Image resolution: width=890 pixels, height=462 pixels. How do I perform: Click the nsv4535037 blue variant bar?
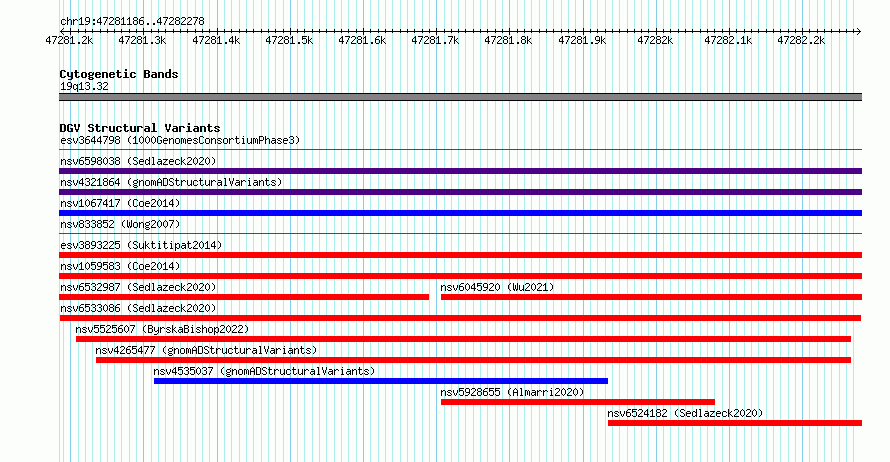click(381, 381)
